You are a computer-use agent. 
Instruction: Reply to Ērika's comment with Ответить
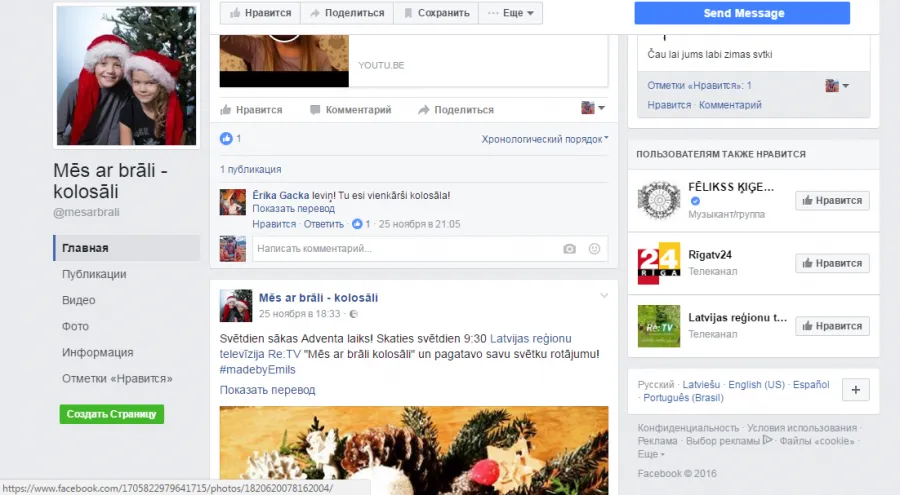pos(324,224)
